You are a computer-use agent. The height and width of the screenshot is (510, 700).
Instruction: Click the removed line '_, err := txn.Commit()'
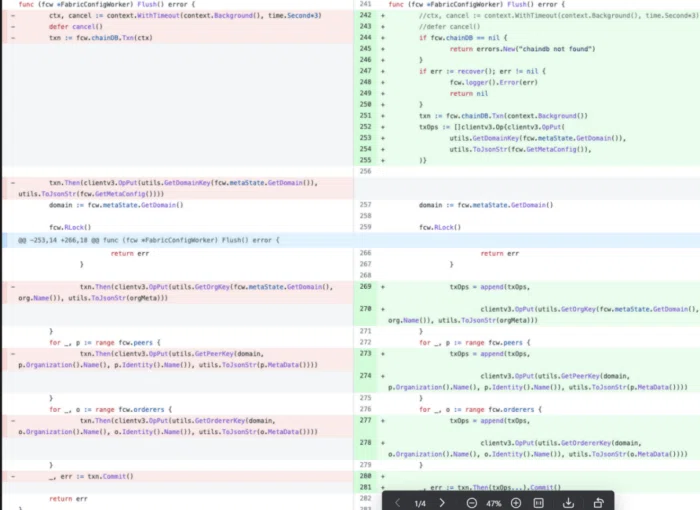tap(91, 476)
